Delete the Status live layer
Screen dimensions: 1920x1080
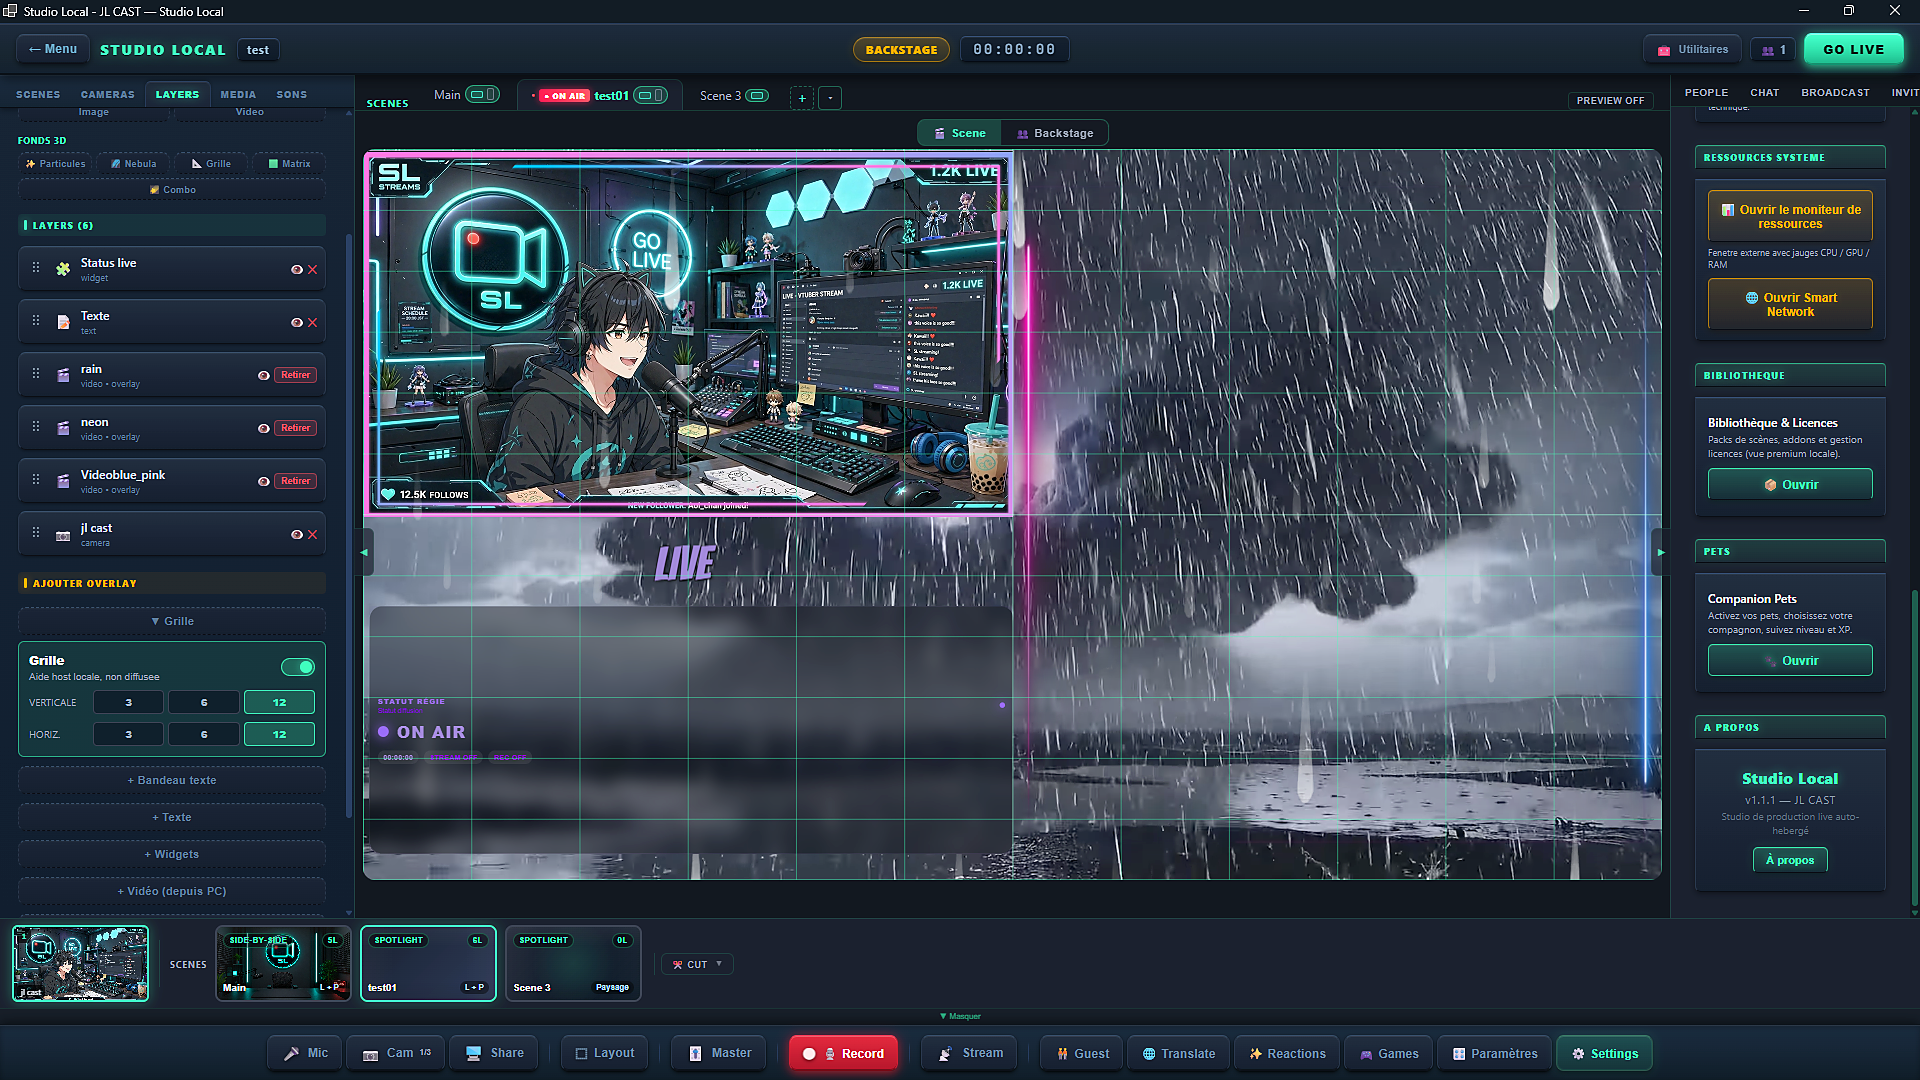(313, 270)
